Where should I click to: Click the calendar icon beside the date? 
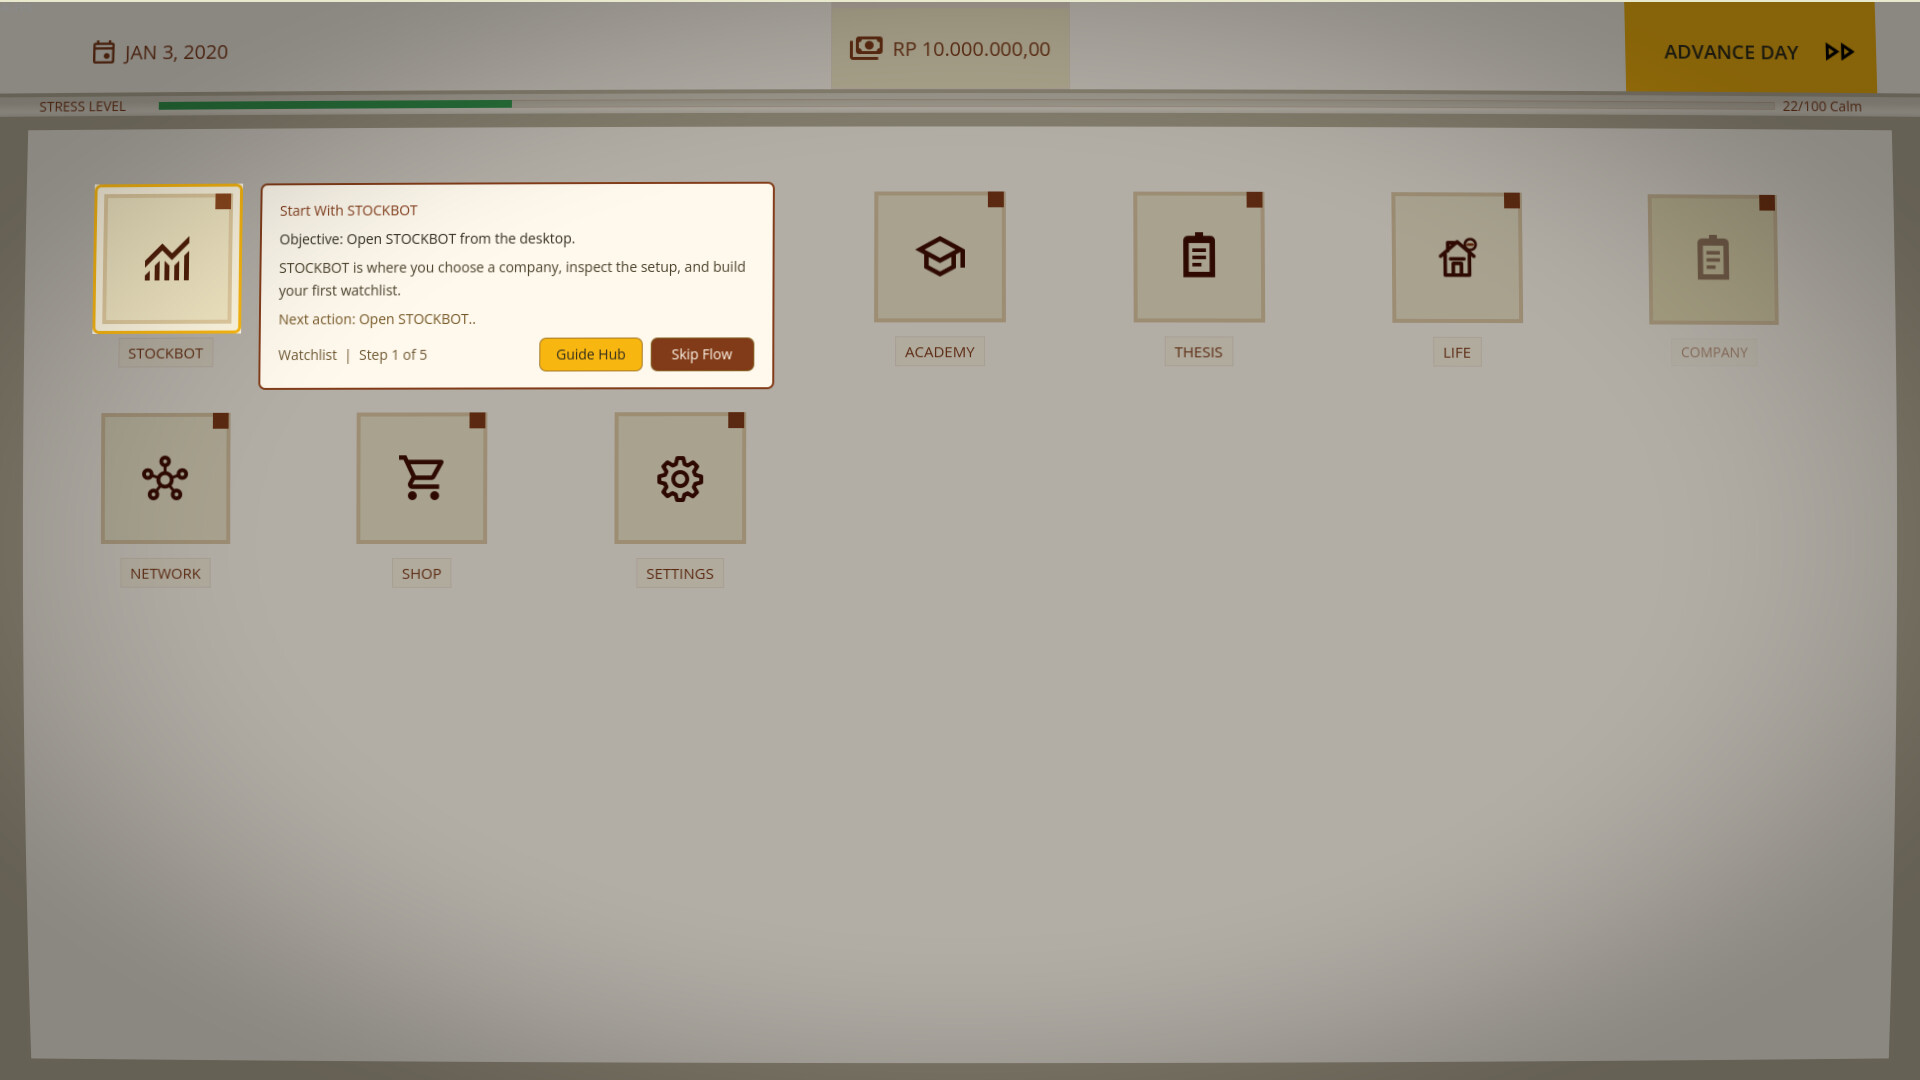tap(103, 52)
